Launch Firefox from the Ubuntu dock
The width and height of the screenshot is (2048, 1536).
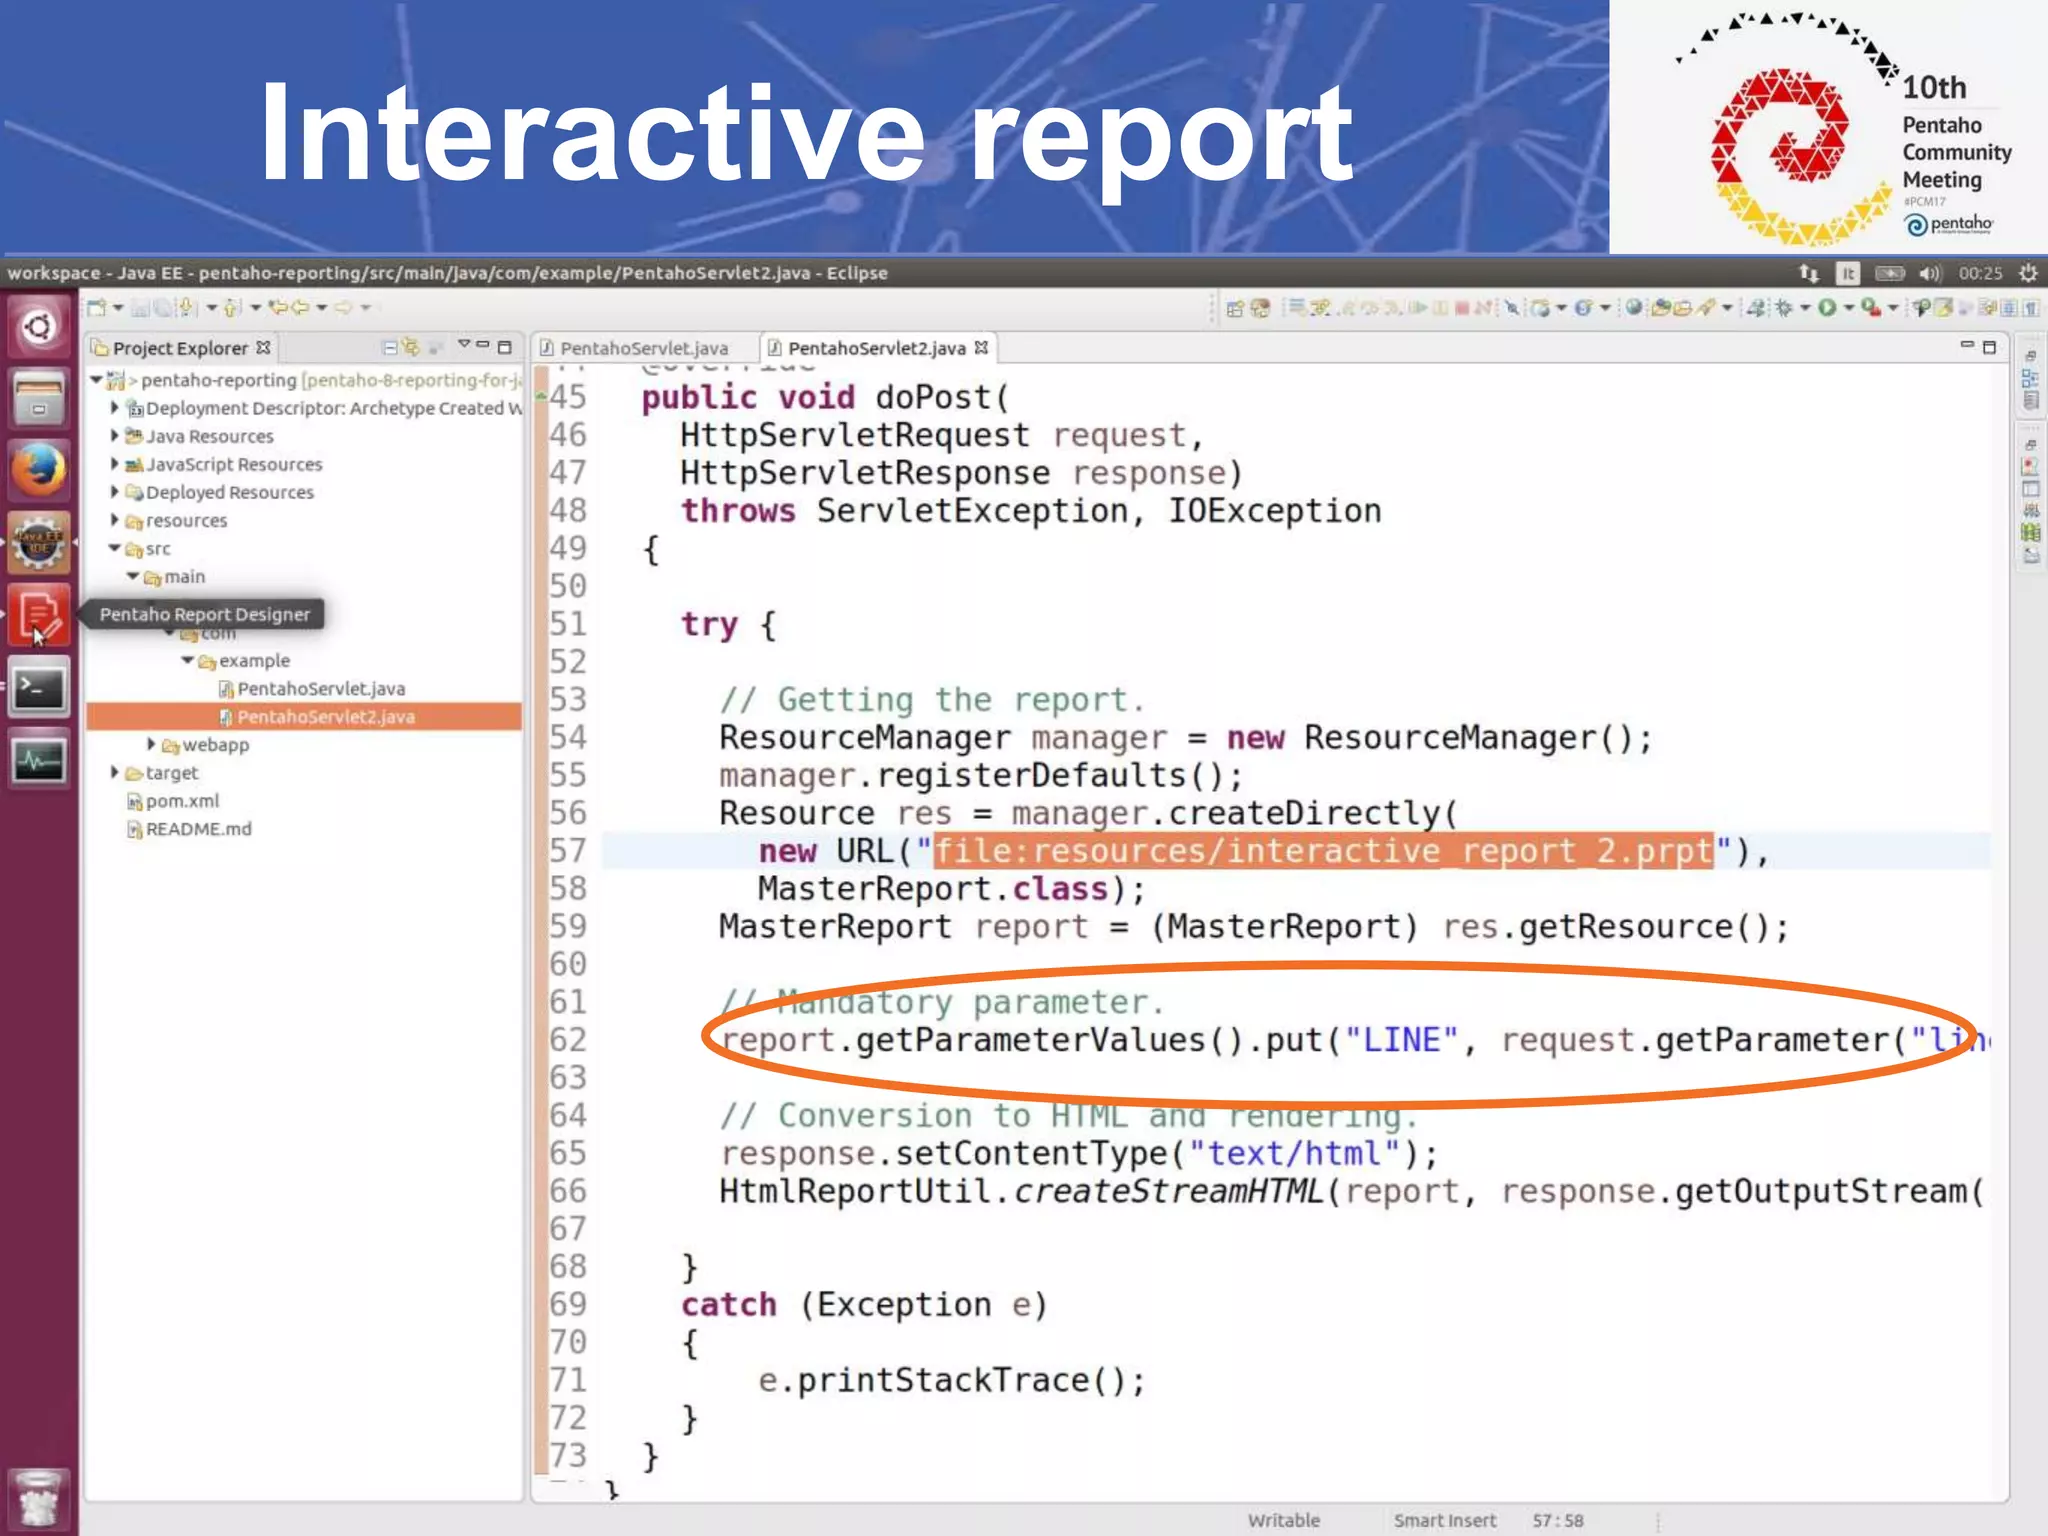pos(38,470)
